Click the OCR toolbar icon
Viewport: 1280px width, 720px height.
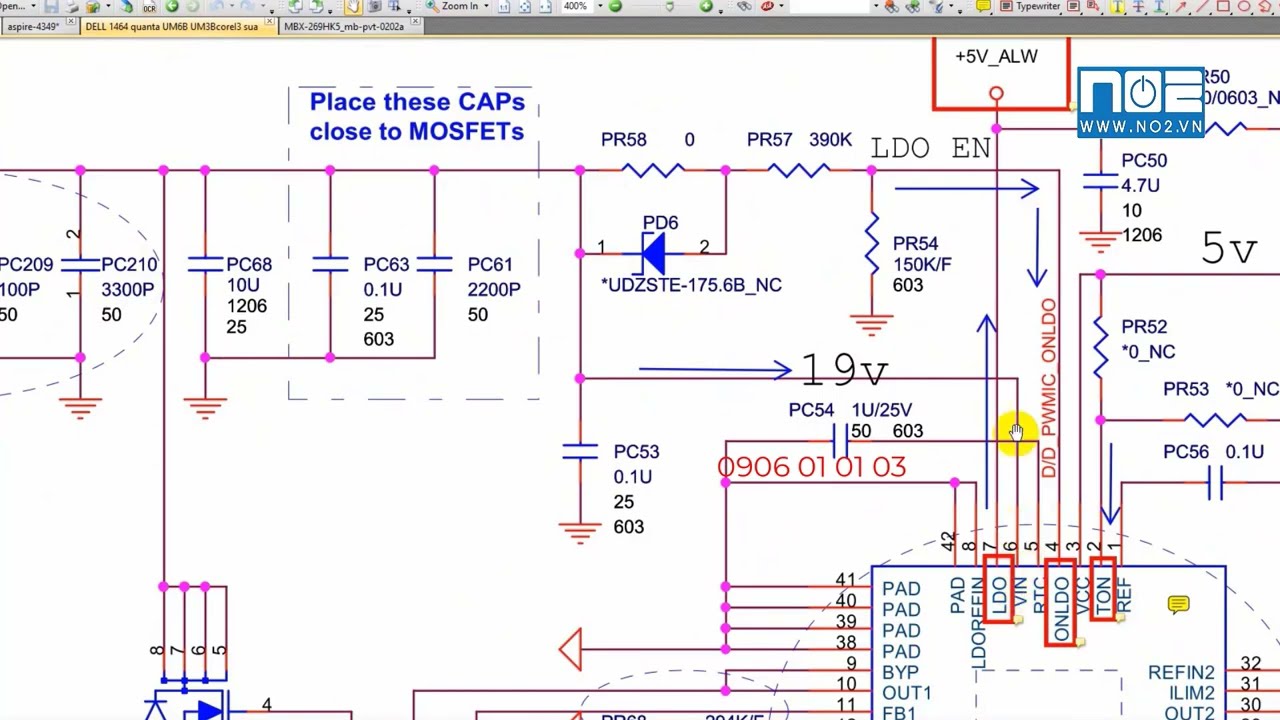click(149, 7)
